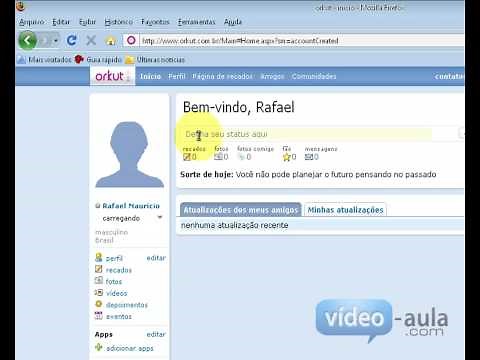Click the Últimas notícias folder icon
Image resolution: width=480 pixels, height=360 pixels.
pos(129,60)
